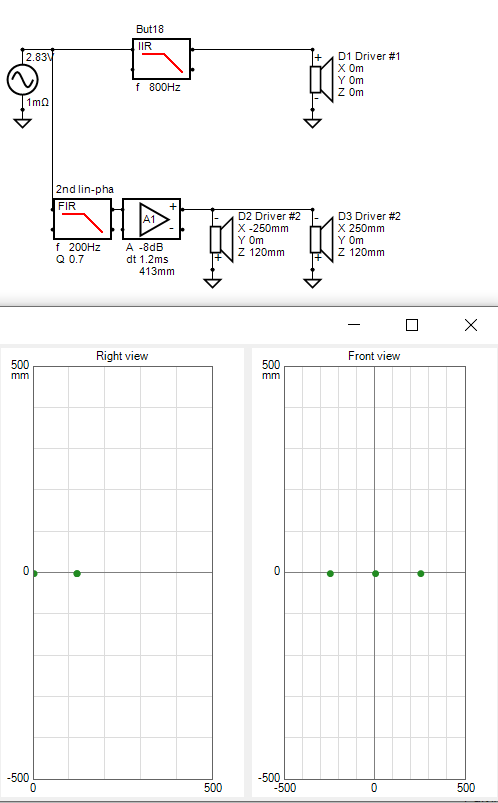Click the green dot at 120mm in Right view
The image size is (498, 803).
(77, 574)
